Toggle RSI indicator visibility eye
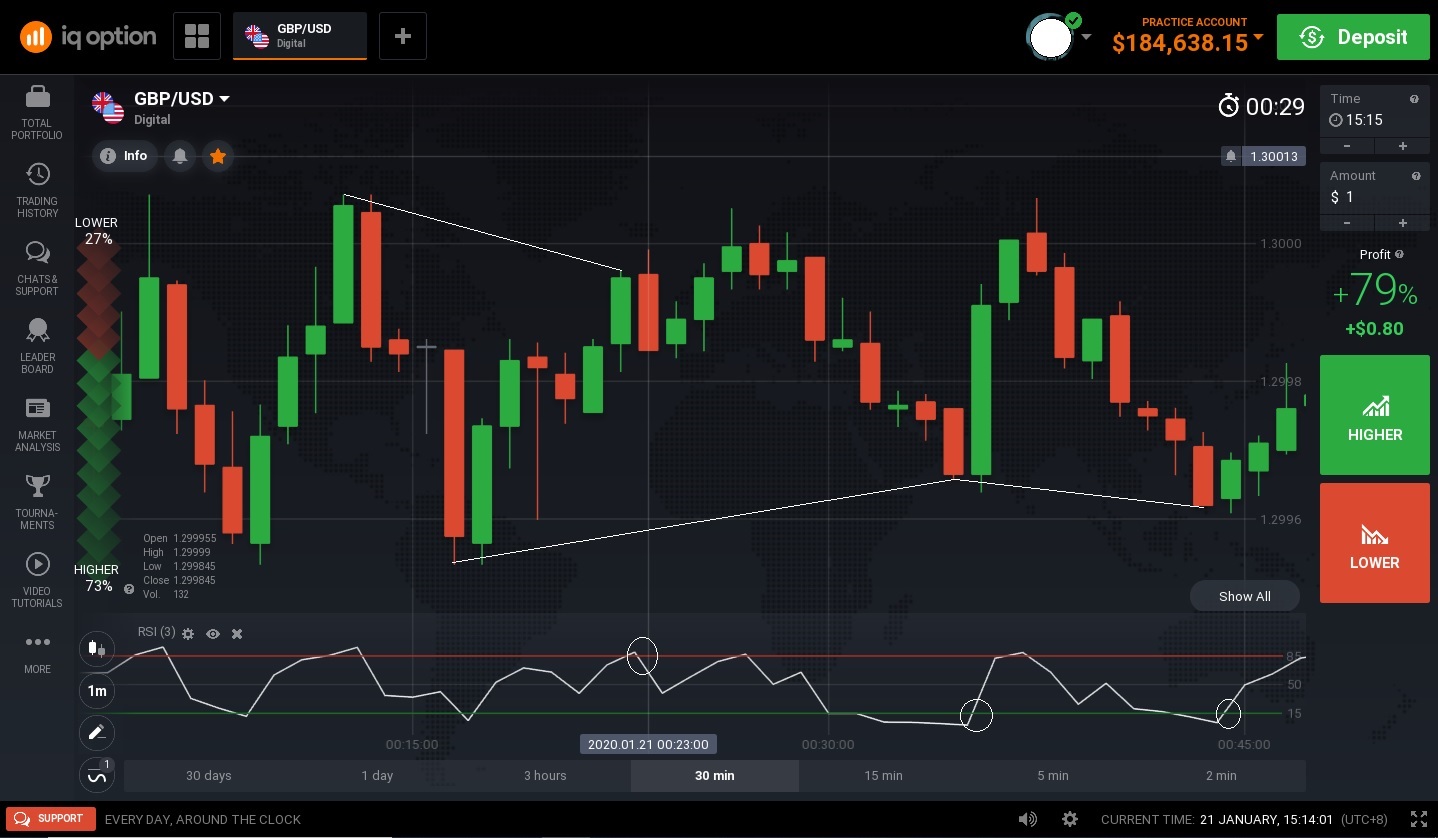This screenshot has width=1438, height=838. [213, 634]
